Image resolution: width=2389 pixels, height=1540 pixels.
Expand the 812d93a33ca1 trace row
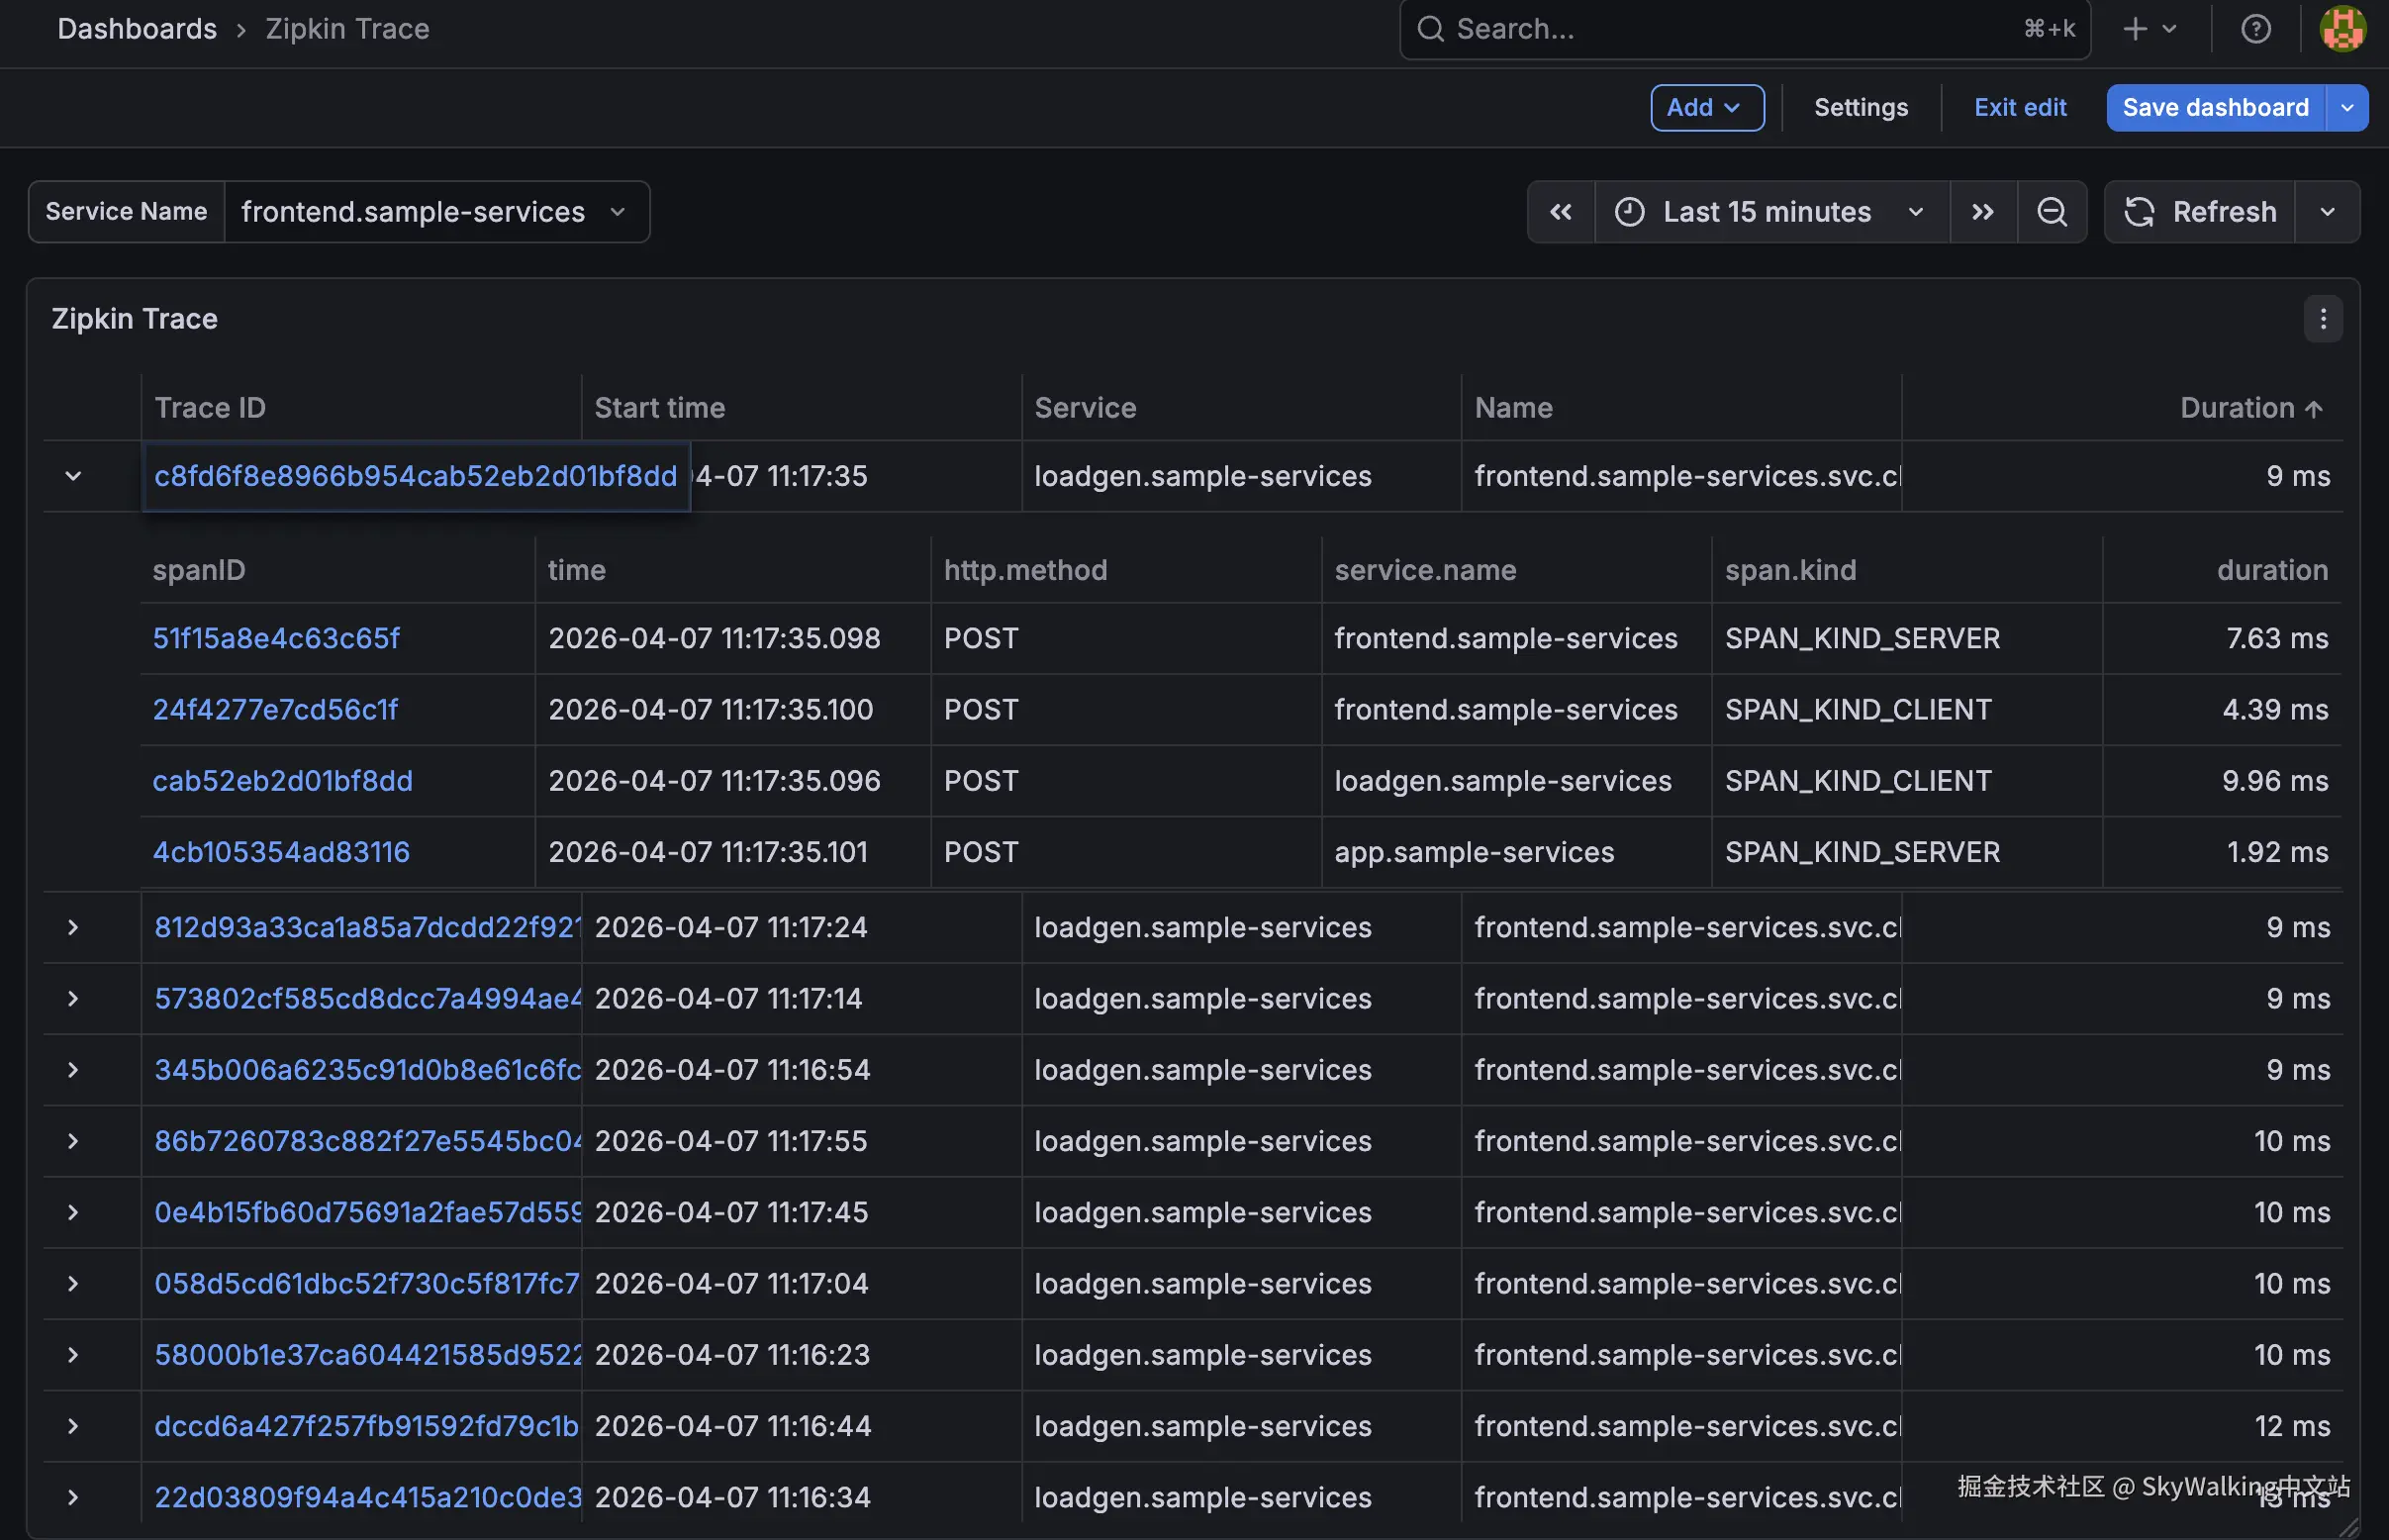(x=73, y=927)
